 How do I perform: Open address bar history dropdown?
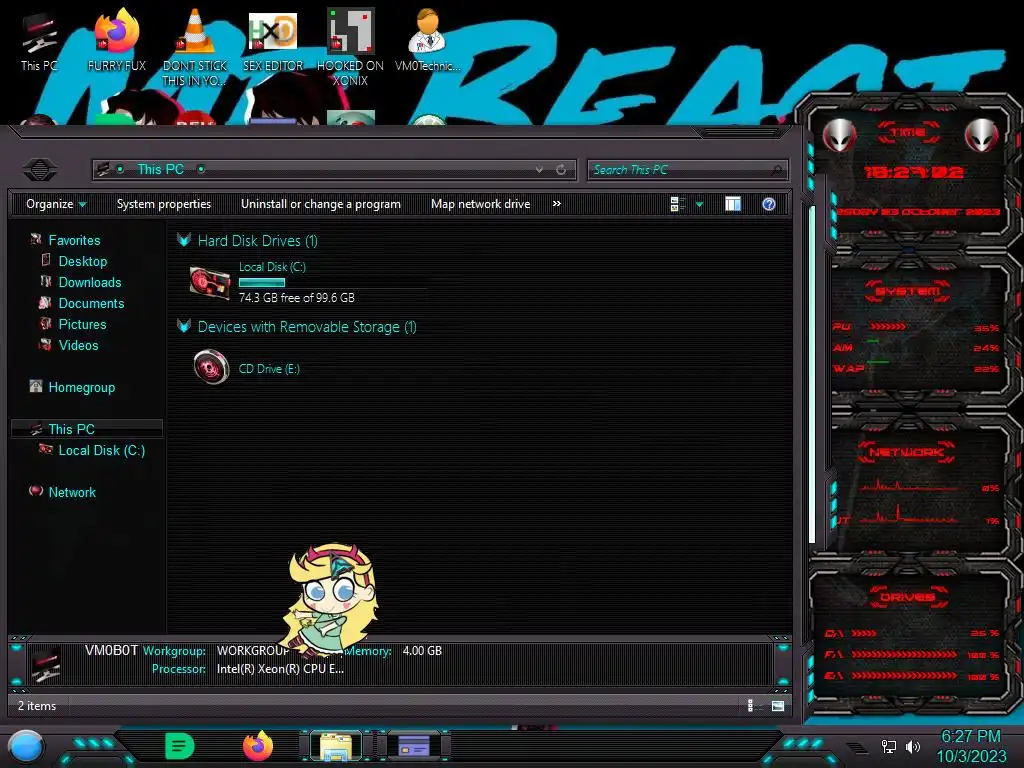539,170
